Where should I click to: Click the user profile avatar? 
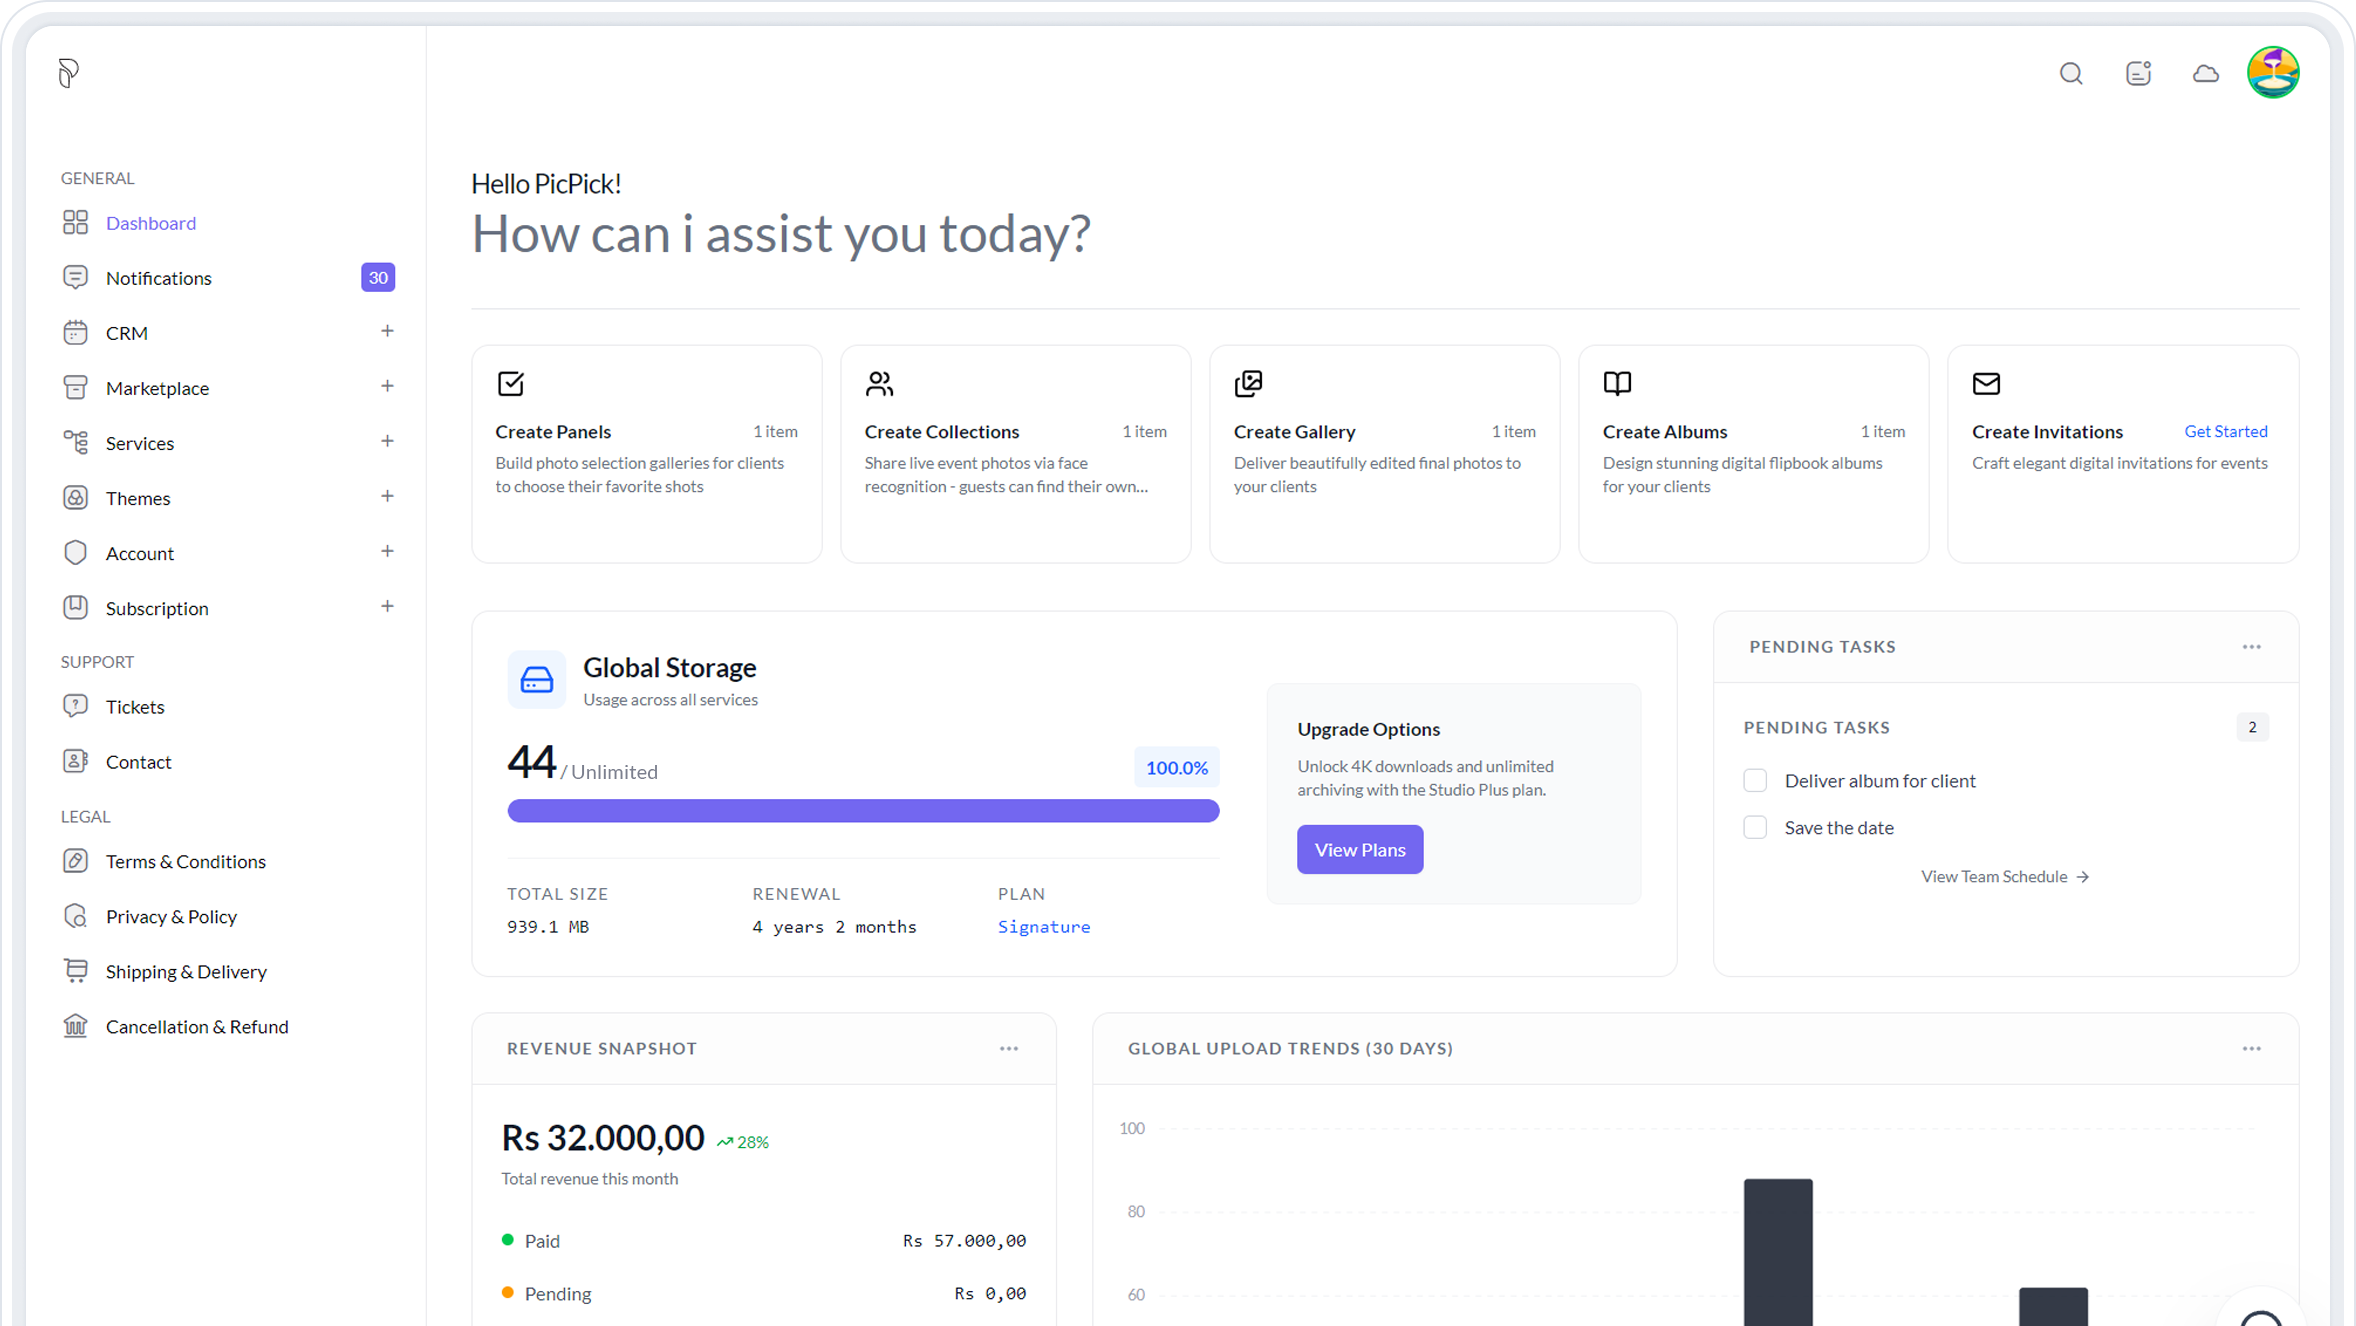[x=2272, y=73]
